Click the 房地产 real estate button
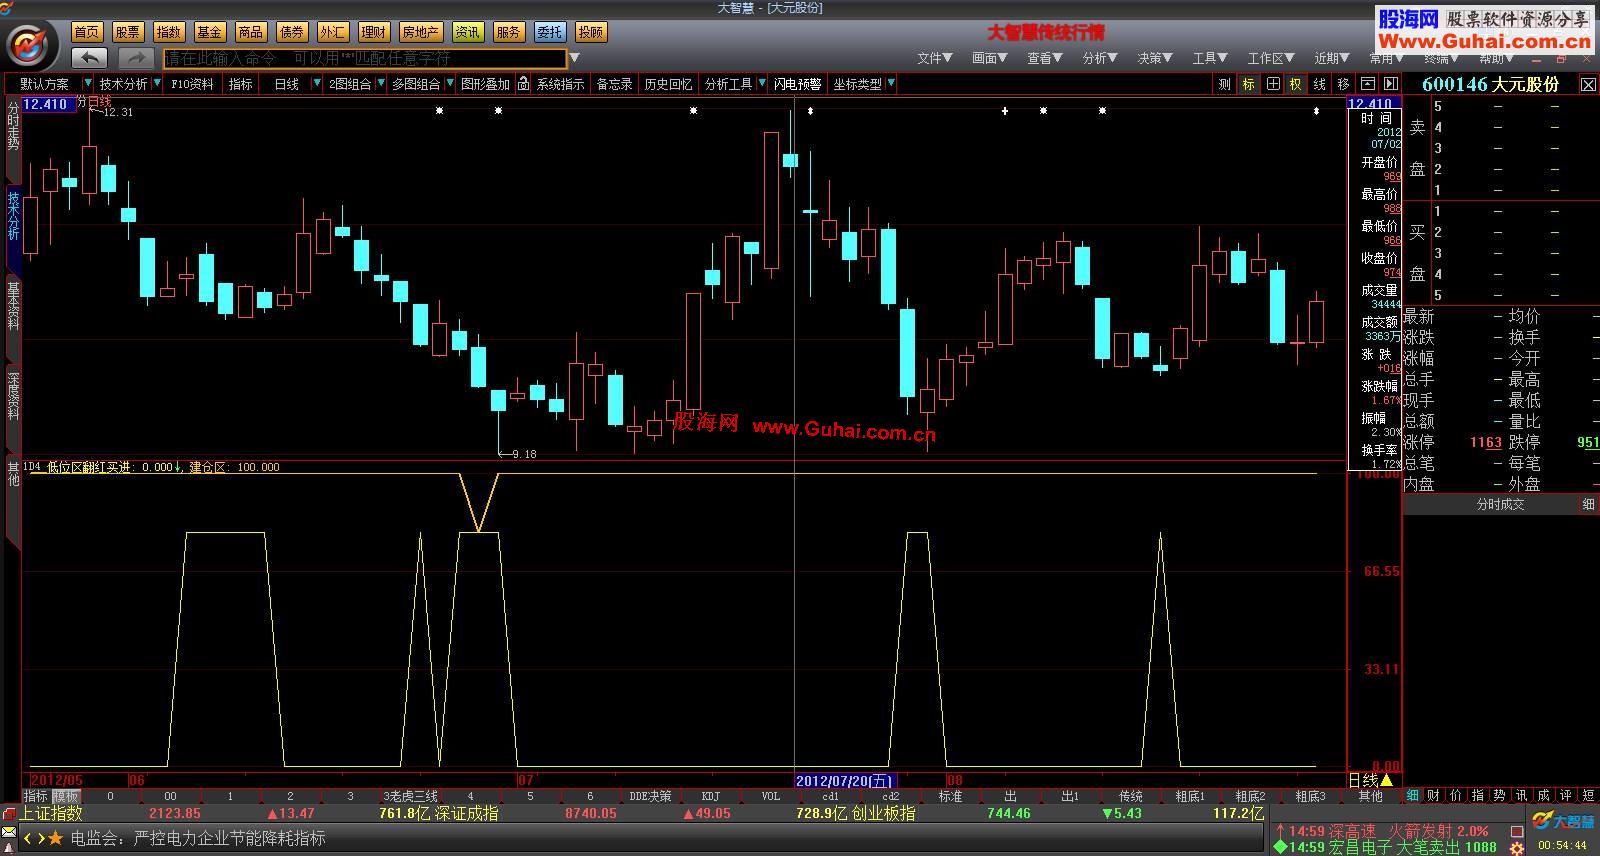 point(420,32)
